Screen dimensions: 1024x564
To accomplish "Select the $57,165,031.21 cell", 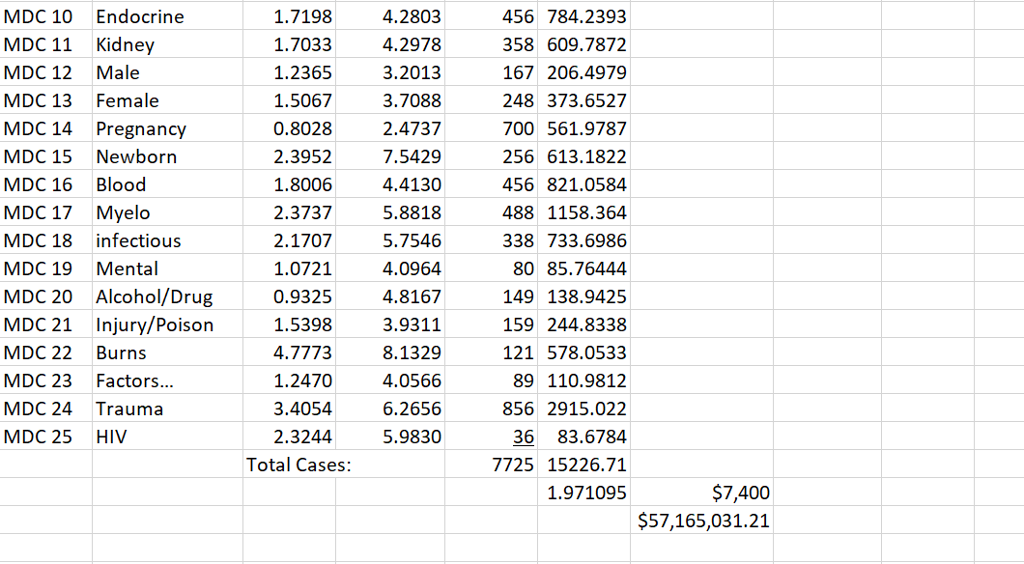I will 702,521.
